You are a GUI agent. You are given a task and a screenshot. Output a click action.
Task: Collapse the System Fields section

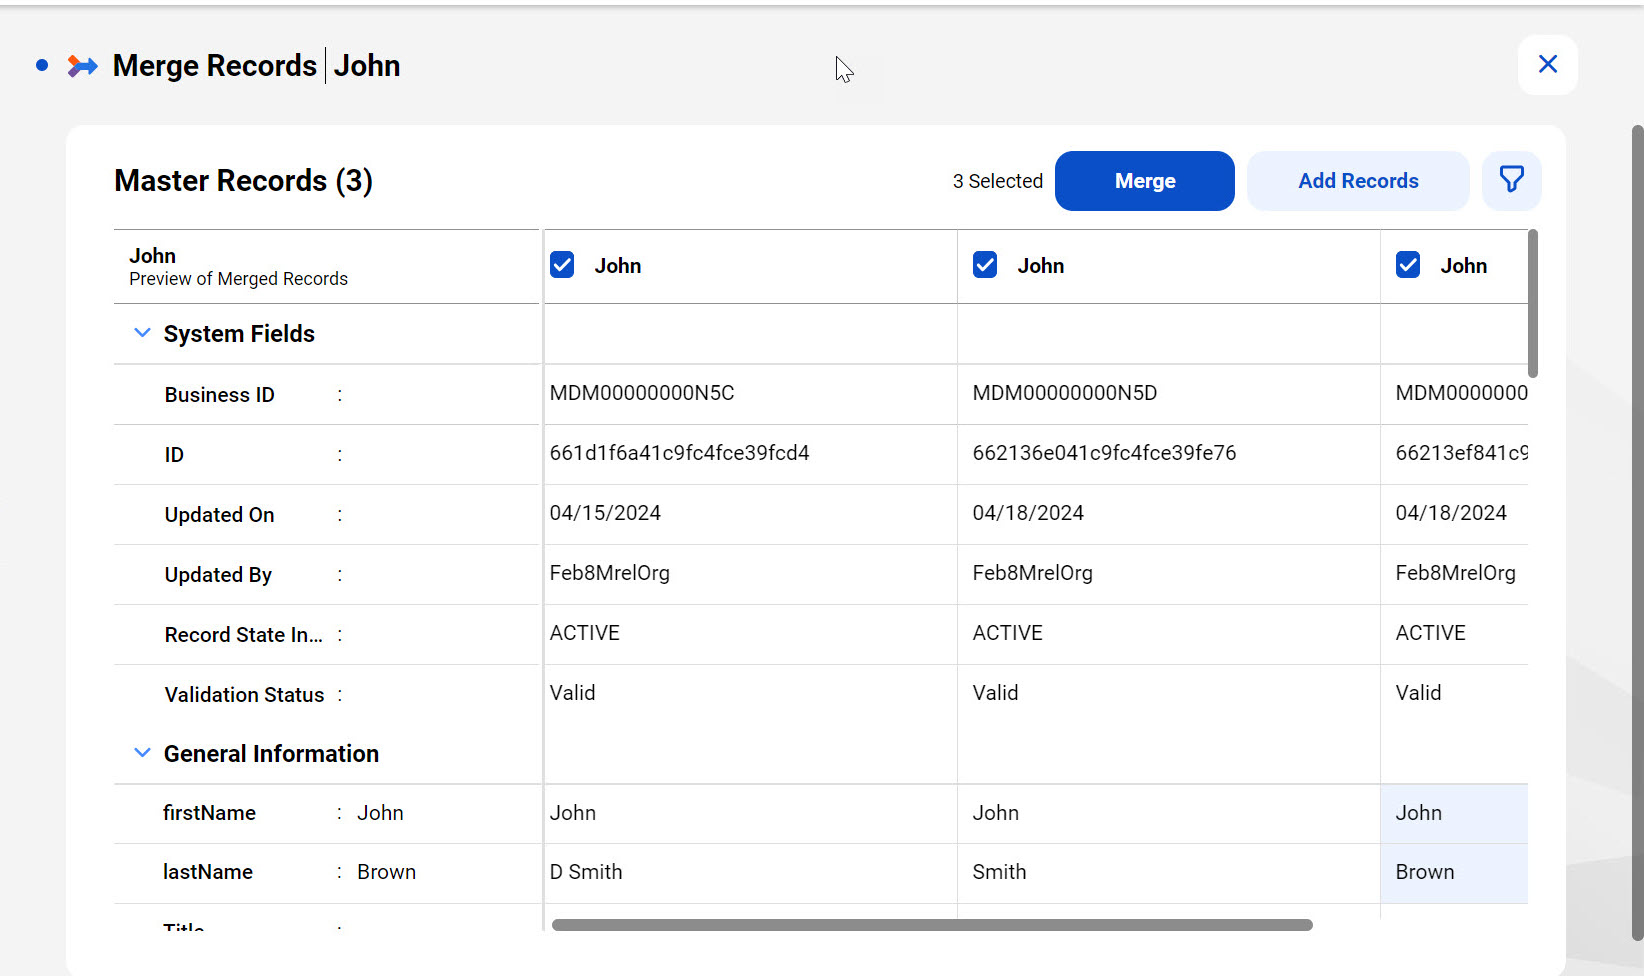click(x=142, y=333)
